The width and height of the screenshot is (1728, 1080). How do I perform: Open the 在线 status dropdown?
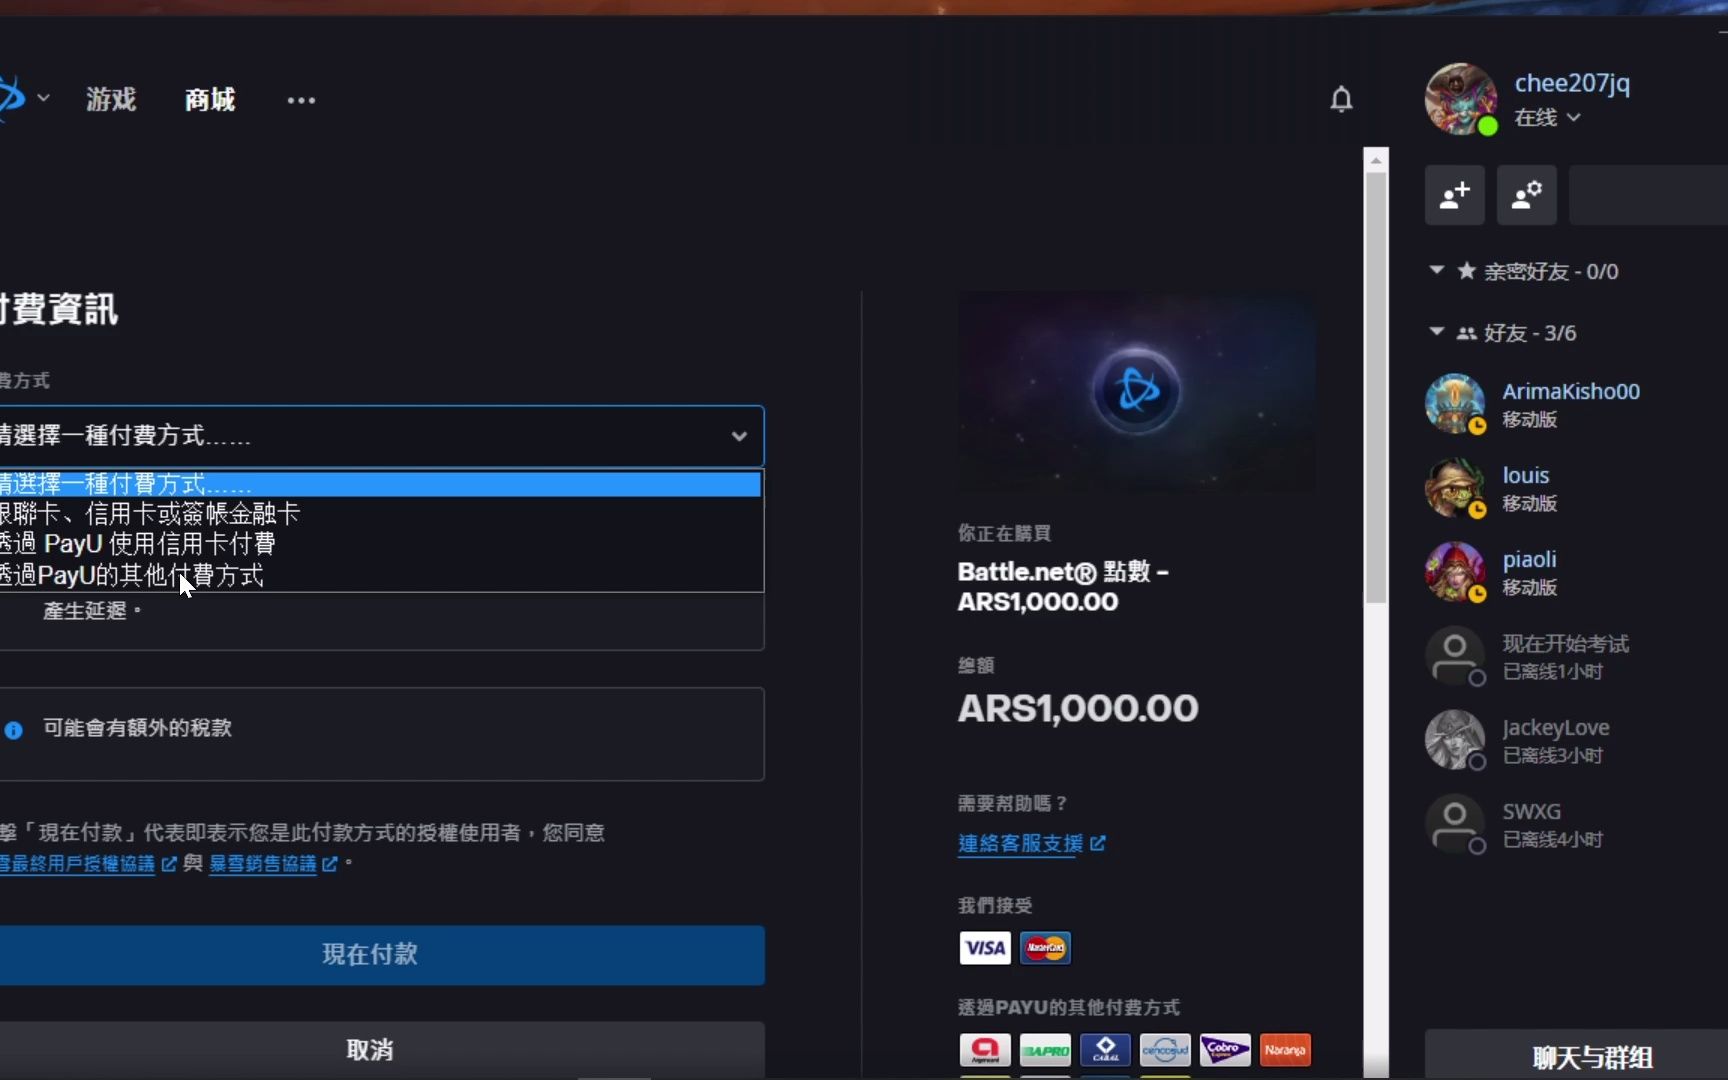(x=1547, y=117)
